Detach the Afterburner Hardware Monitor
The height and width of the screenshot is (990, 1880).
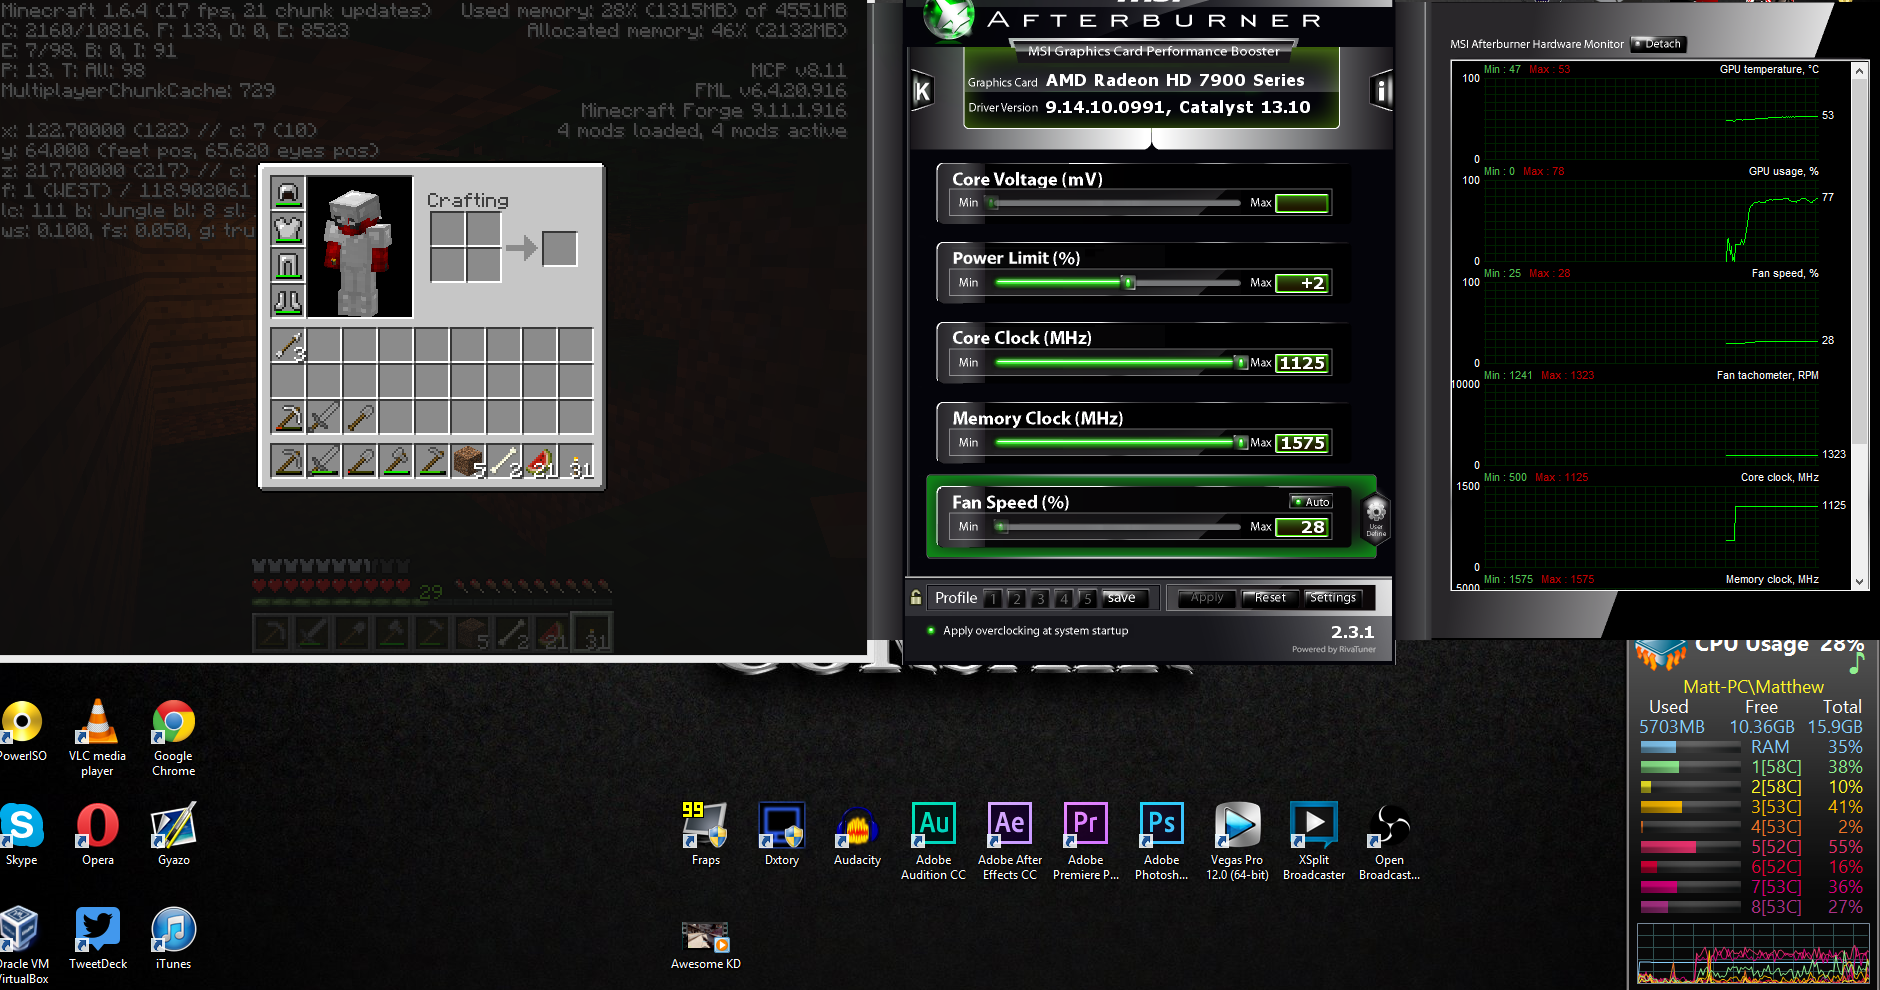[x=1658, y=44]
